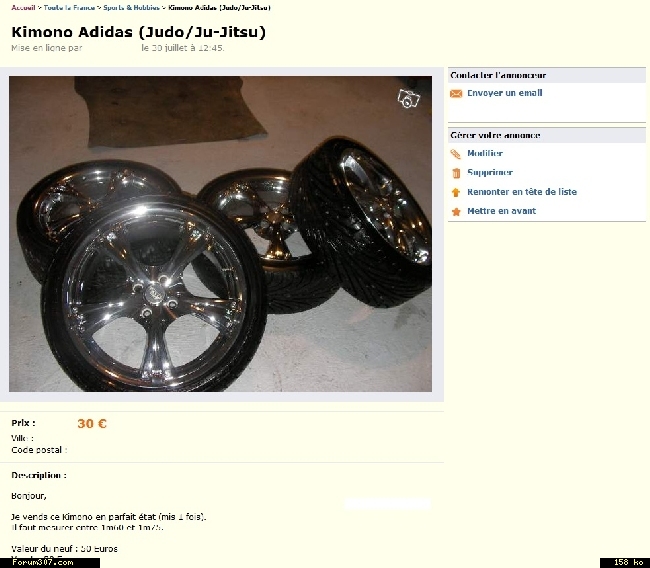Go to Accueil in breadcrumb
The width and height of the screenshot is (650, 568).
[23, 7]
